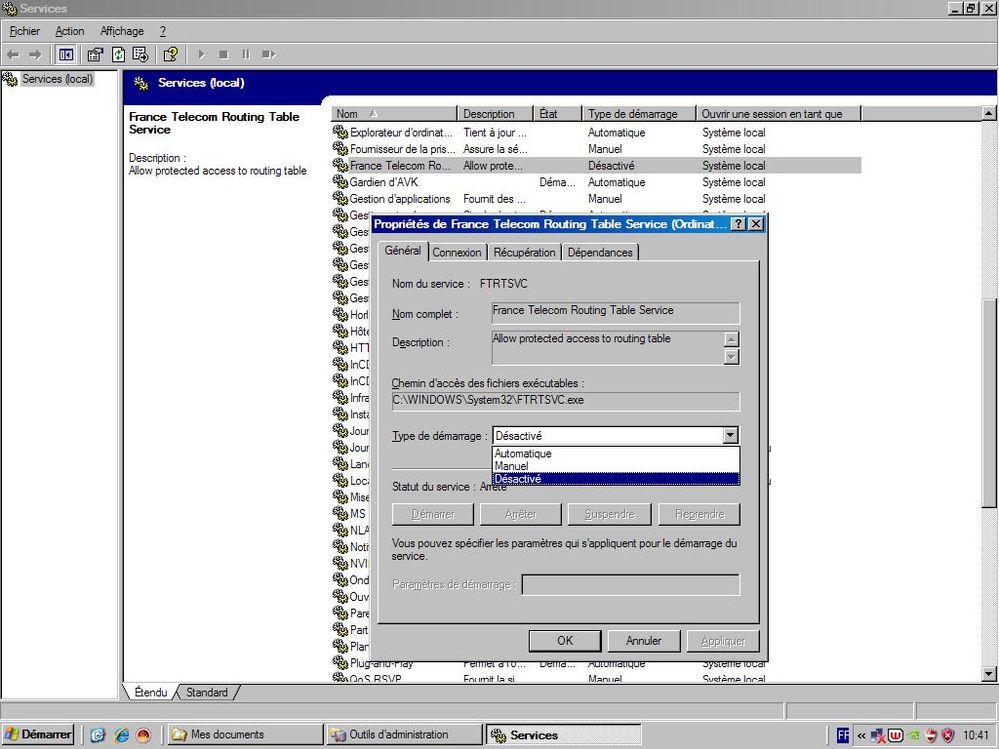The image size is (999, 749).
Task: Switch to the Récupération tab
Action: tap(524, 253)
